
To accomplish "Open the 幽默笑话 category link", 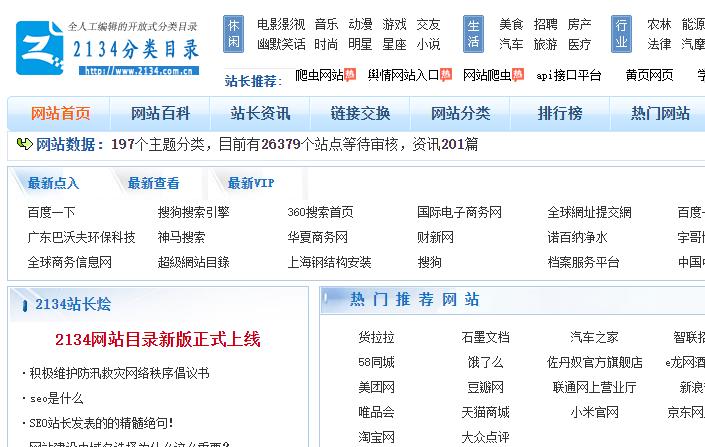I will point(281,44).
